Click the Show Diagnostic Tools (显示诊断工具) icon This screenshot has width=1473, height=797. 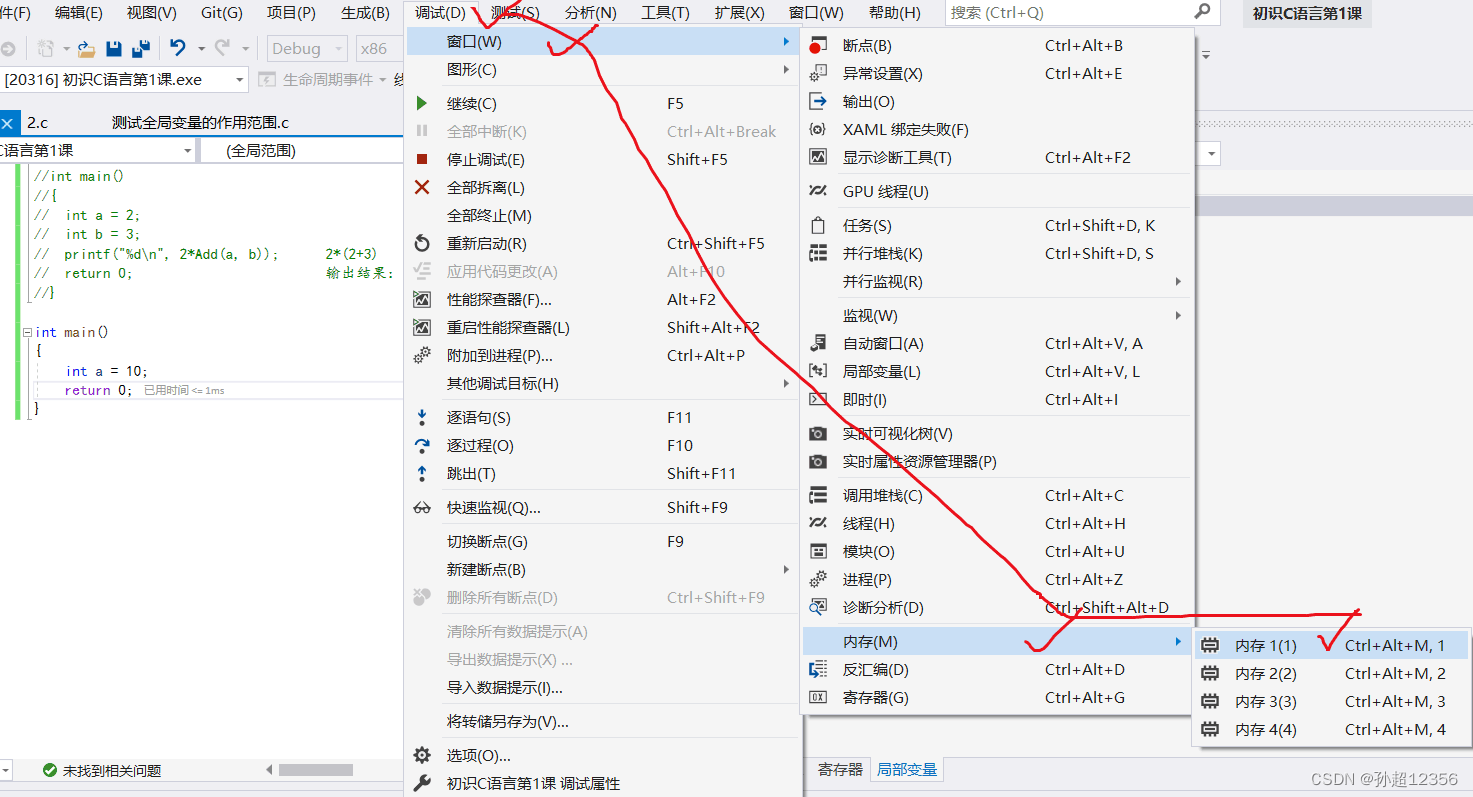(818, 157)
